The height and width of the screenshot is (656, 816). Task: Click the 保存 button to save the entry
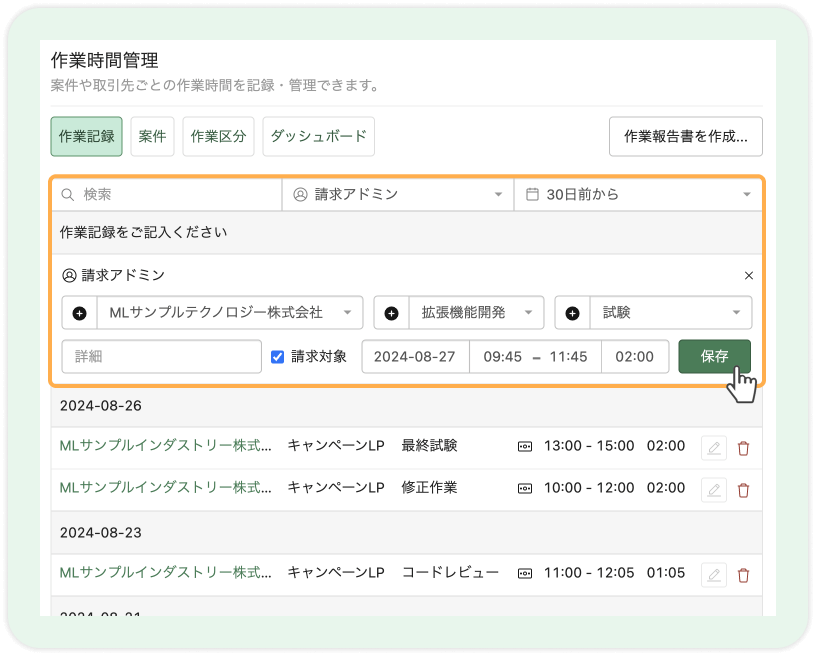point(714,356)
